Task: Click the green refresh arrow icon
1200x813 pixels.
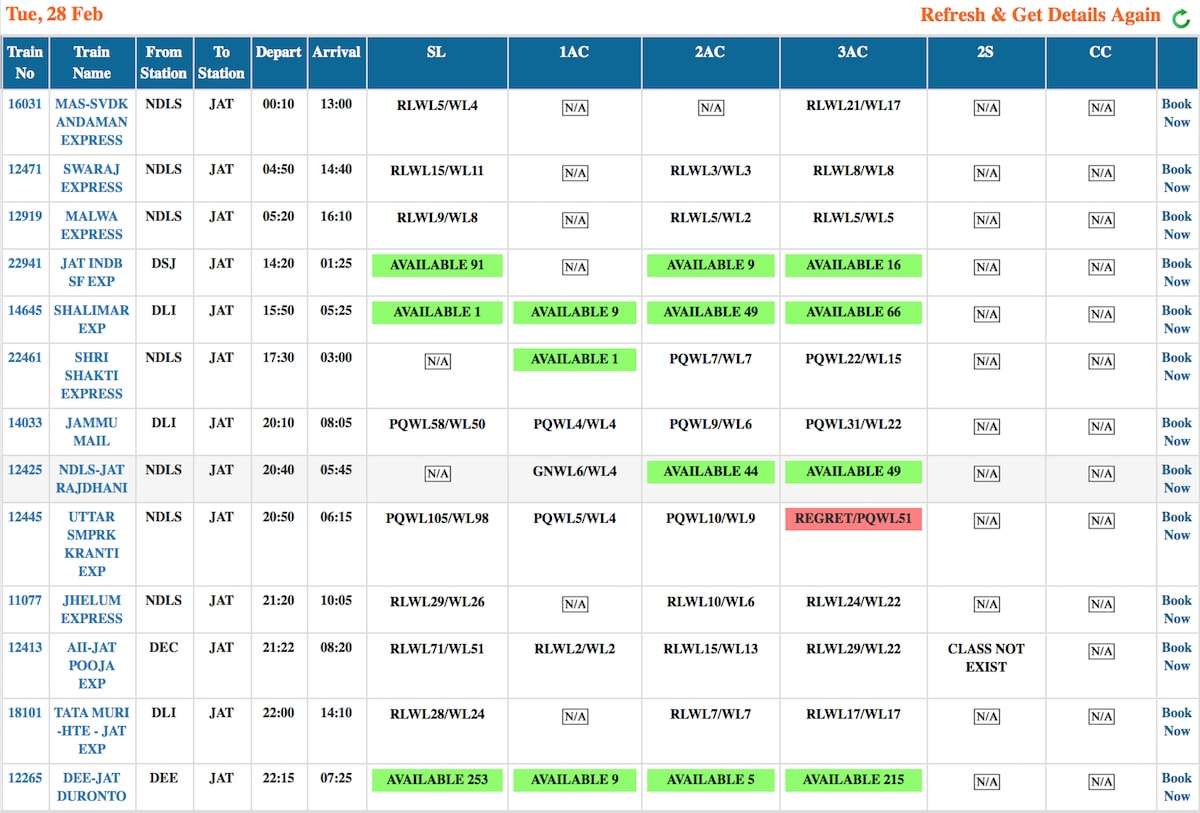Action: [1181, 17]
